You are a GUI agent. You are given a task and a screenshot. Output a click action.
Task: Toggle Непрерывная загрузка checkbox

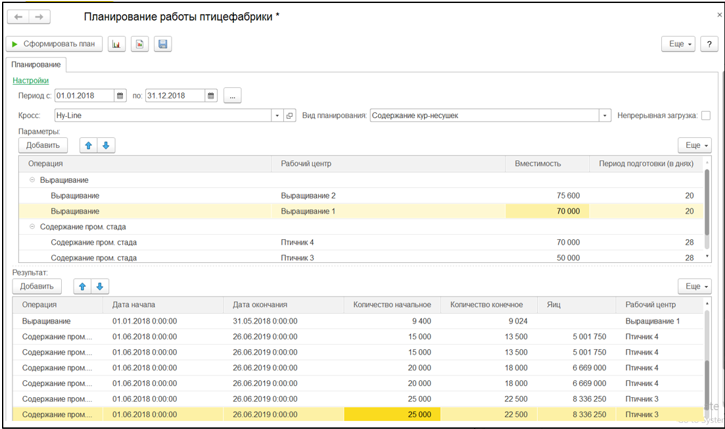[706, 116]
